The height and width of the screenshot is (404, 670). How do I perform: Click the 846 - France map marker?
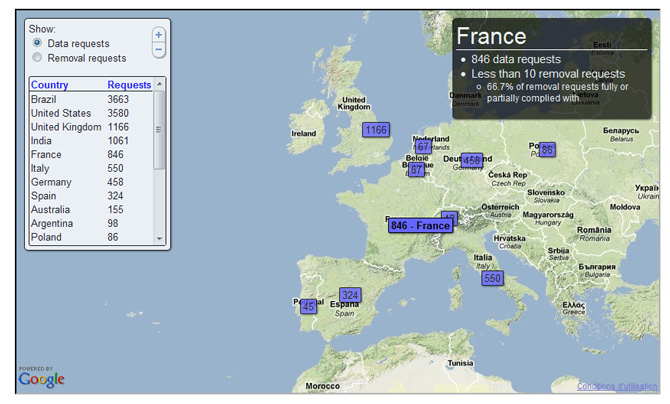420,225
